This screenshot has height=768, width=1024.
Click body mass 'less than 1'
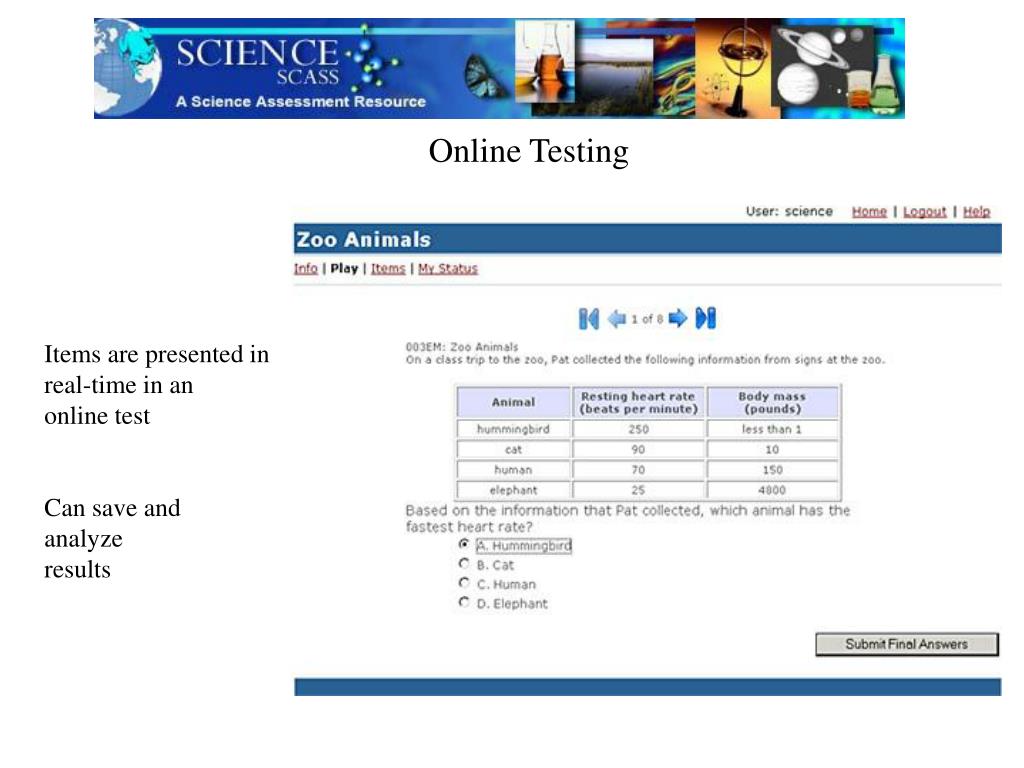tap(772, 429)
